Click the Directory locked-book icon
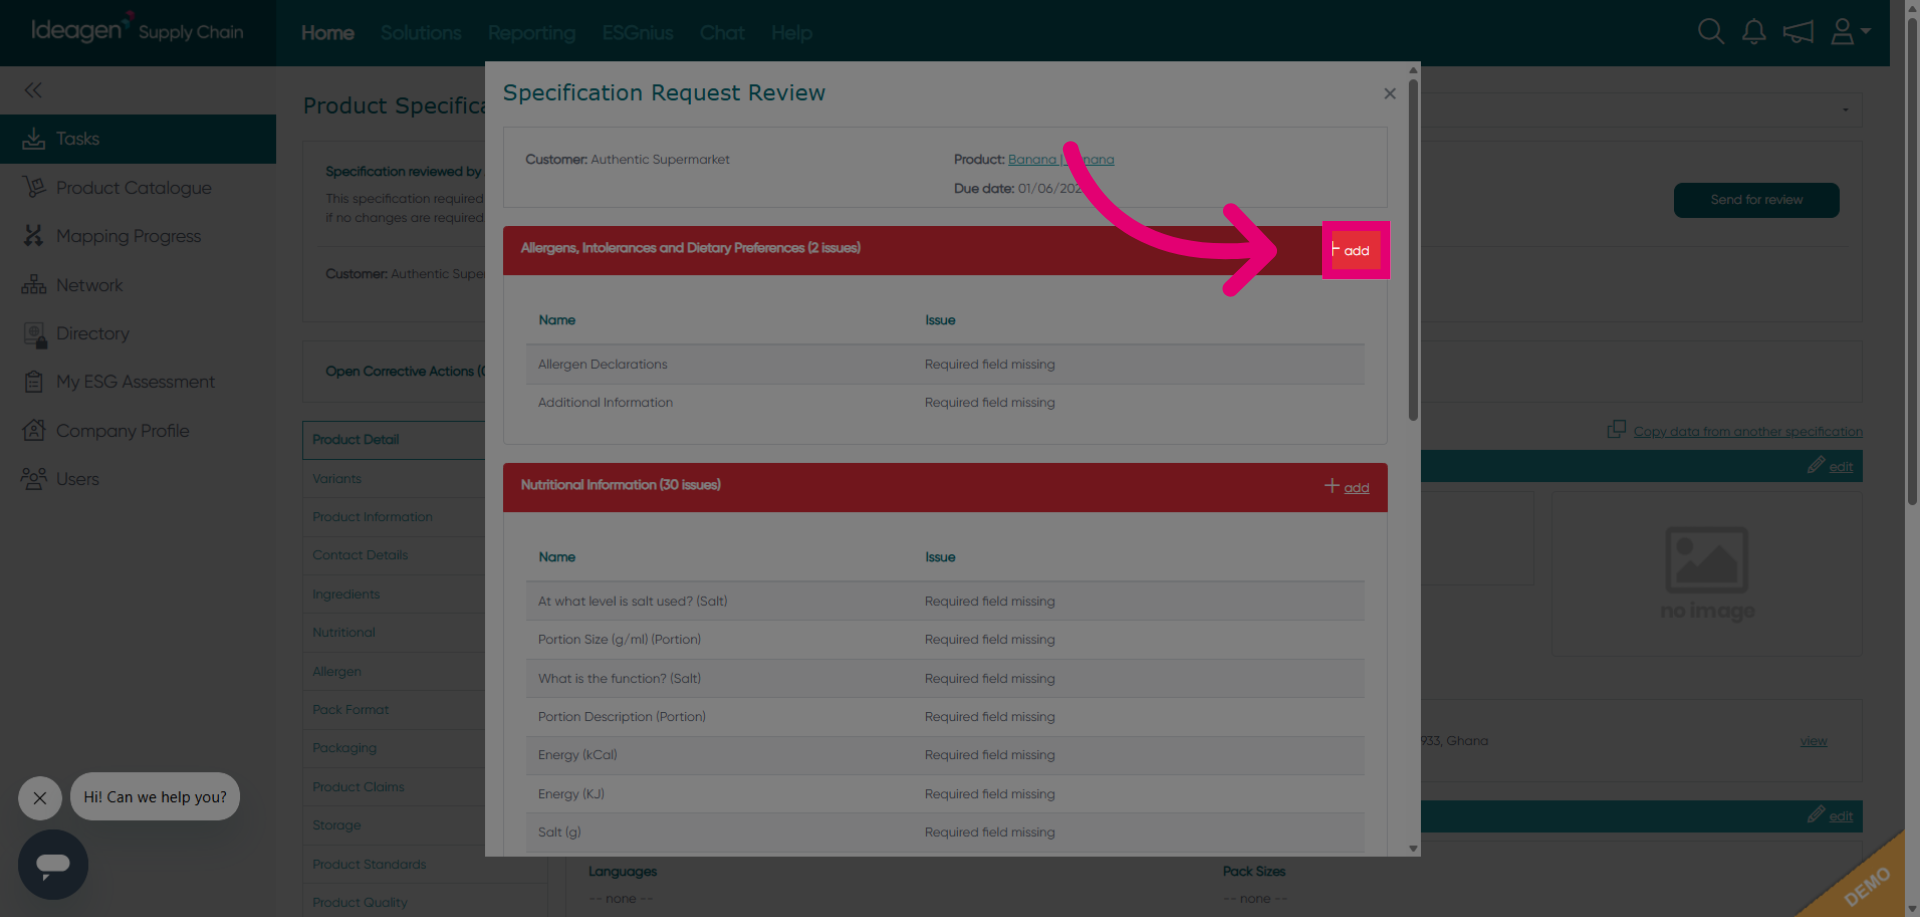 (x=35, y=335)
